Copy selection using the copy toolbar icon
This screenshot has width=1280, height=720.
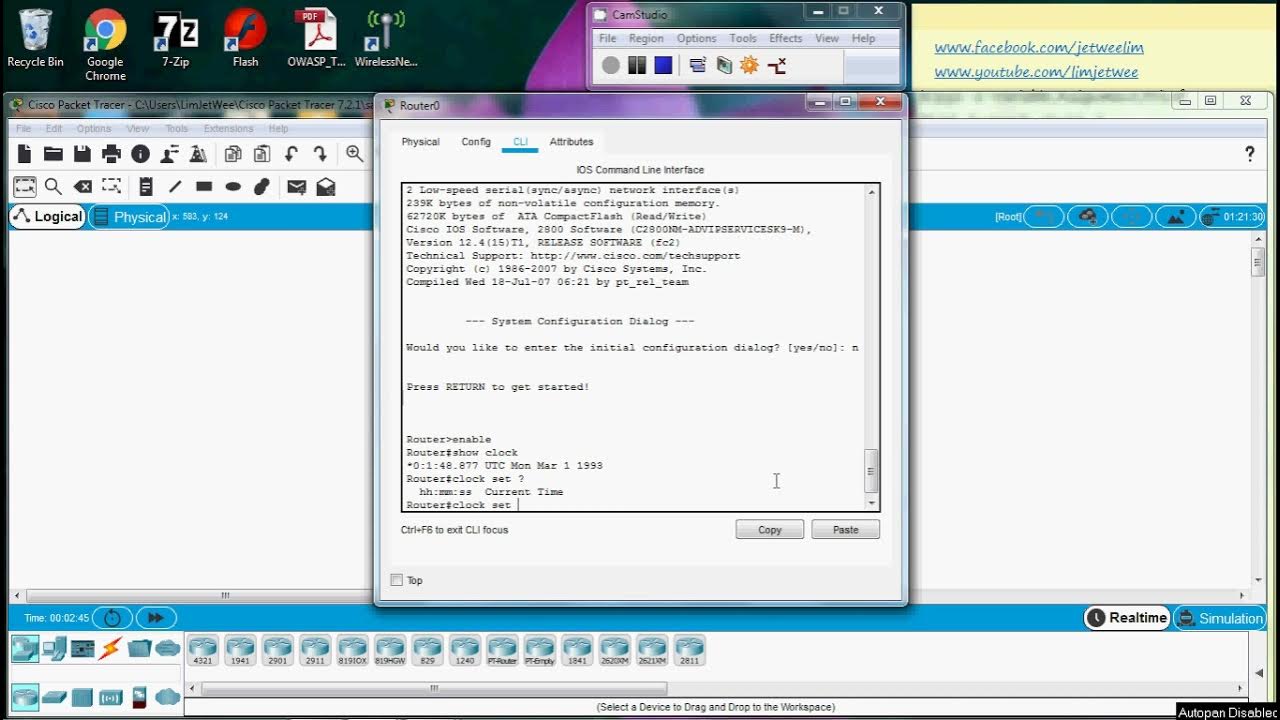233,154
